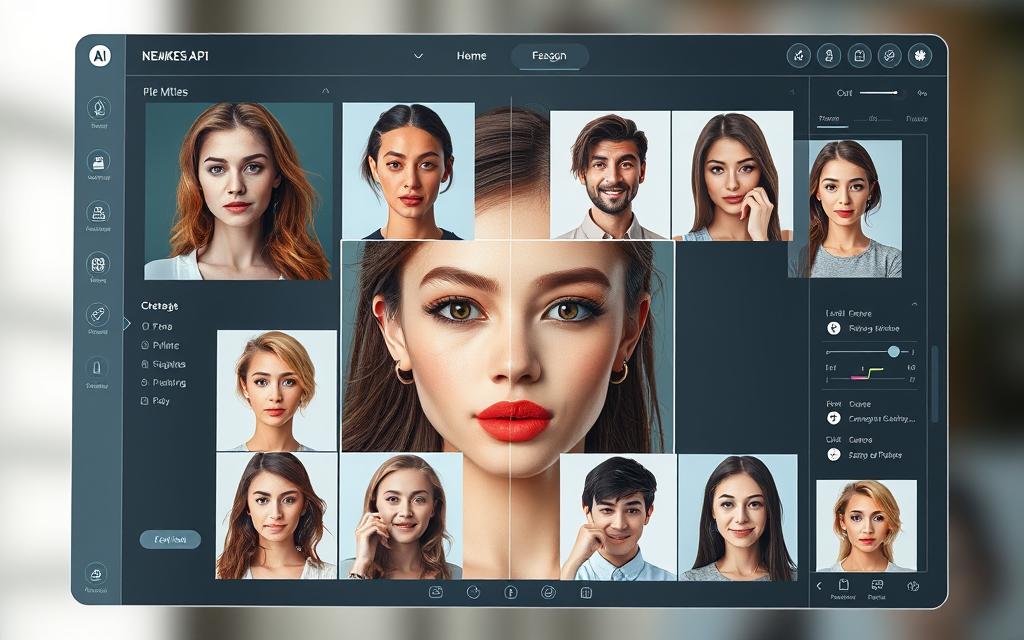Switch to the Home tab

[x=471, y=56]
